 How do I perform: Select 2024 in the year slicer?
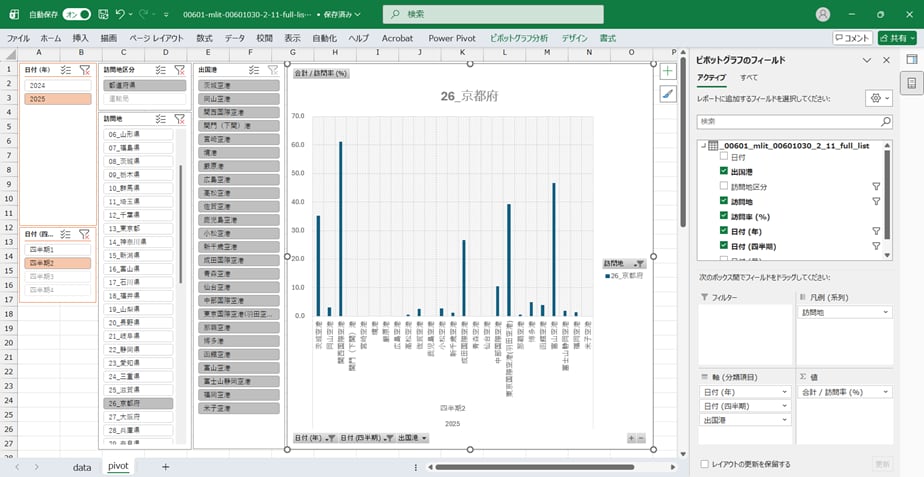[x=56, y=85]
